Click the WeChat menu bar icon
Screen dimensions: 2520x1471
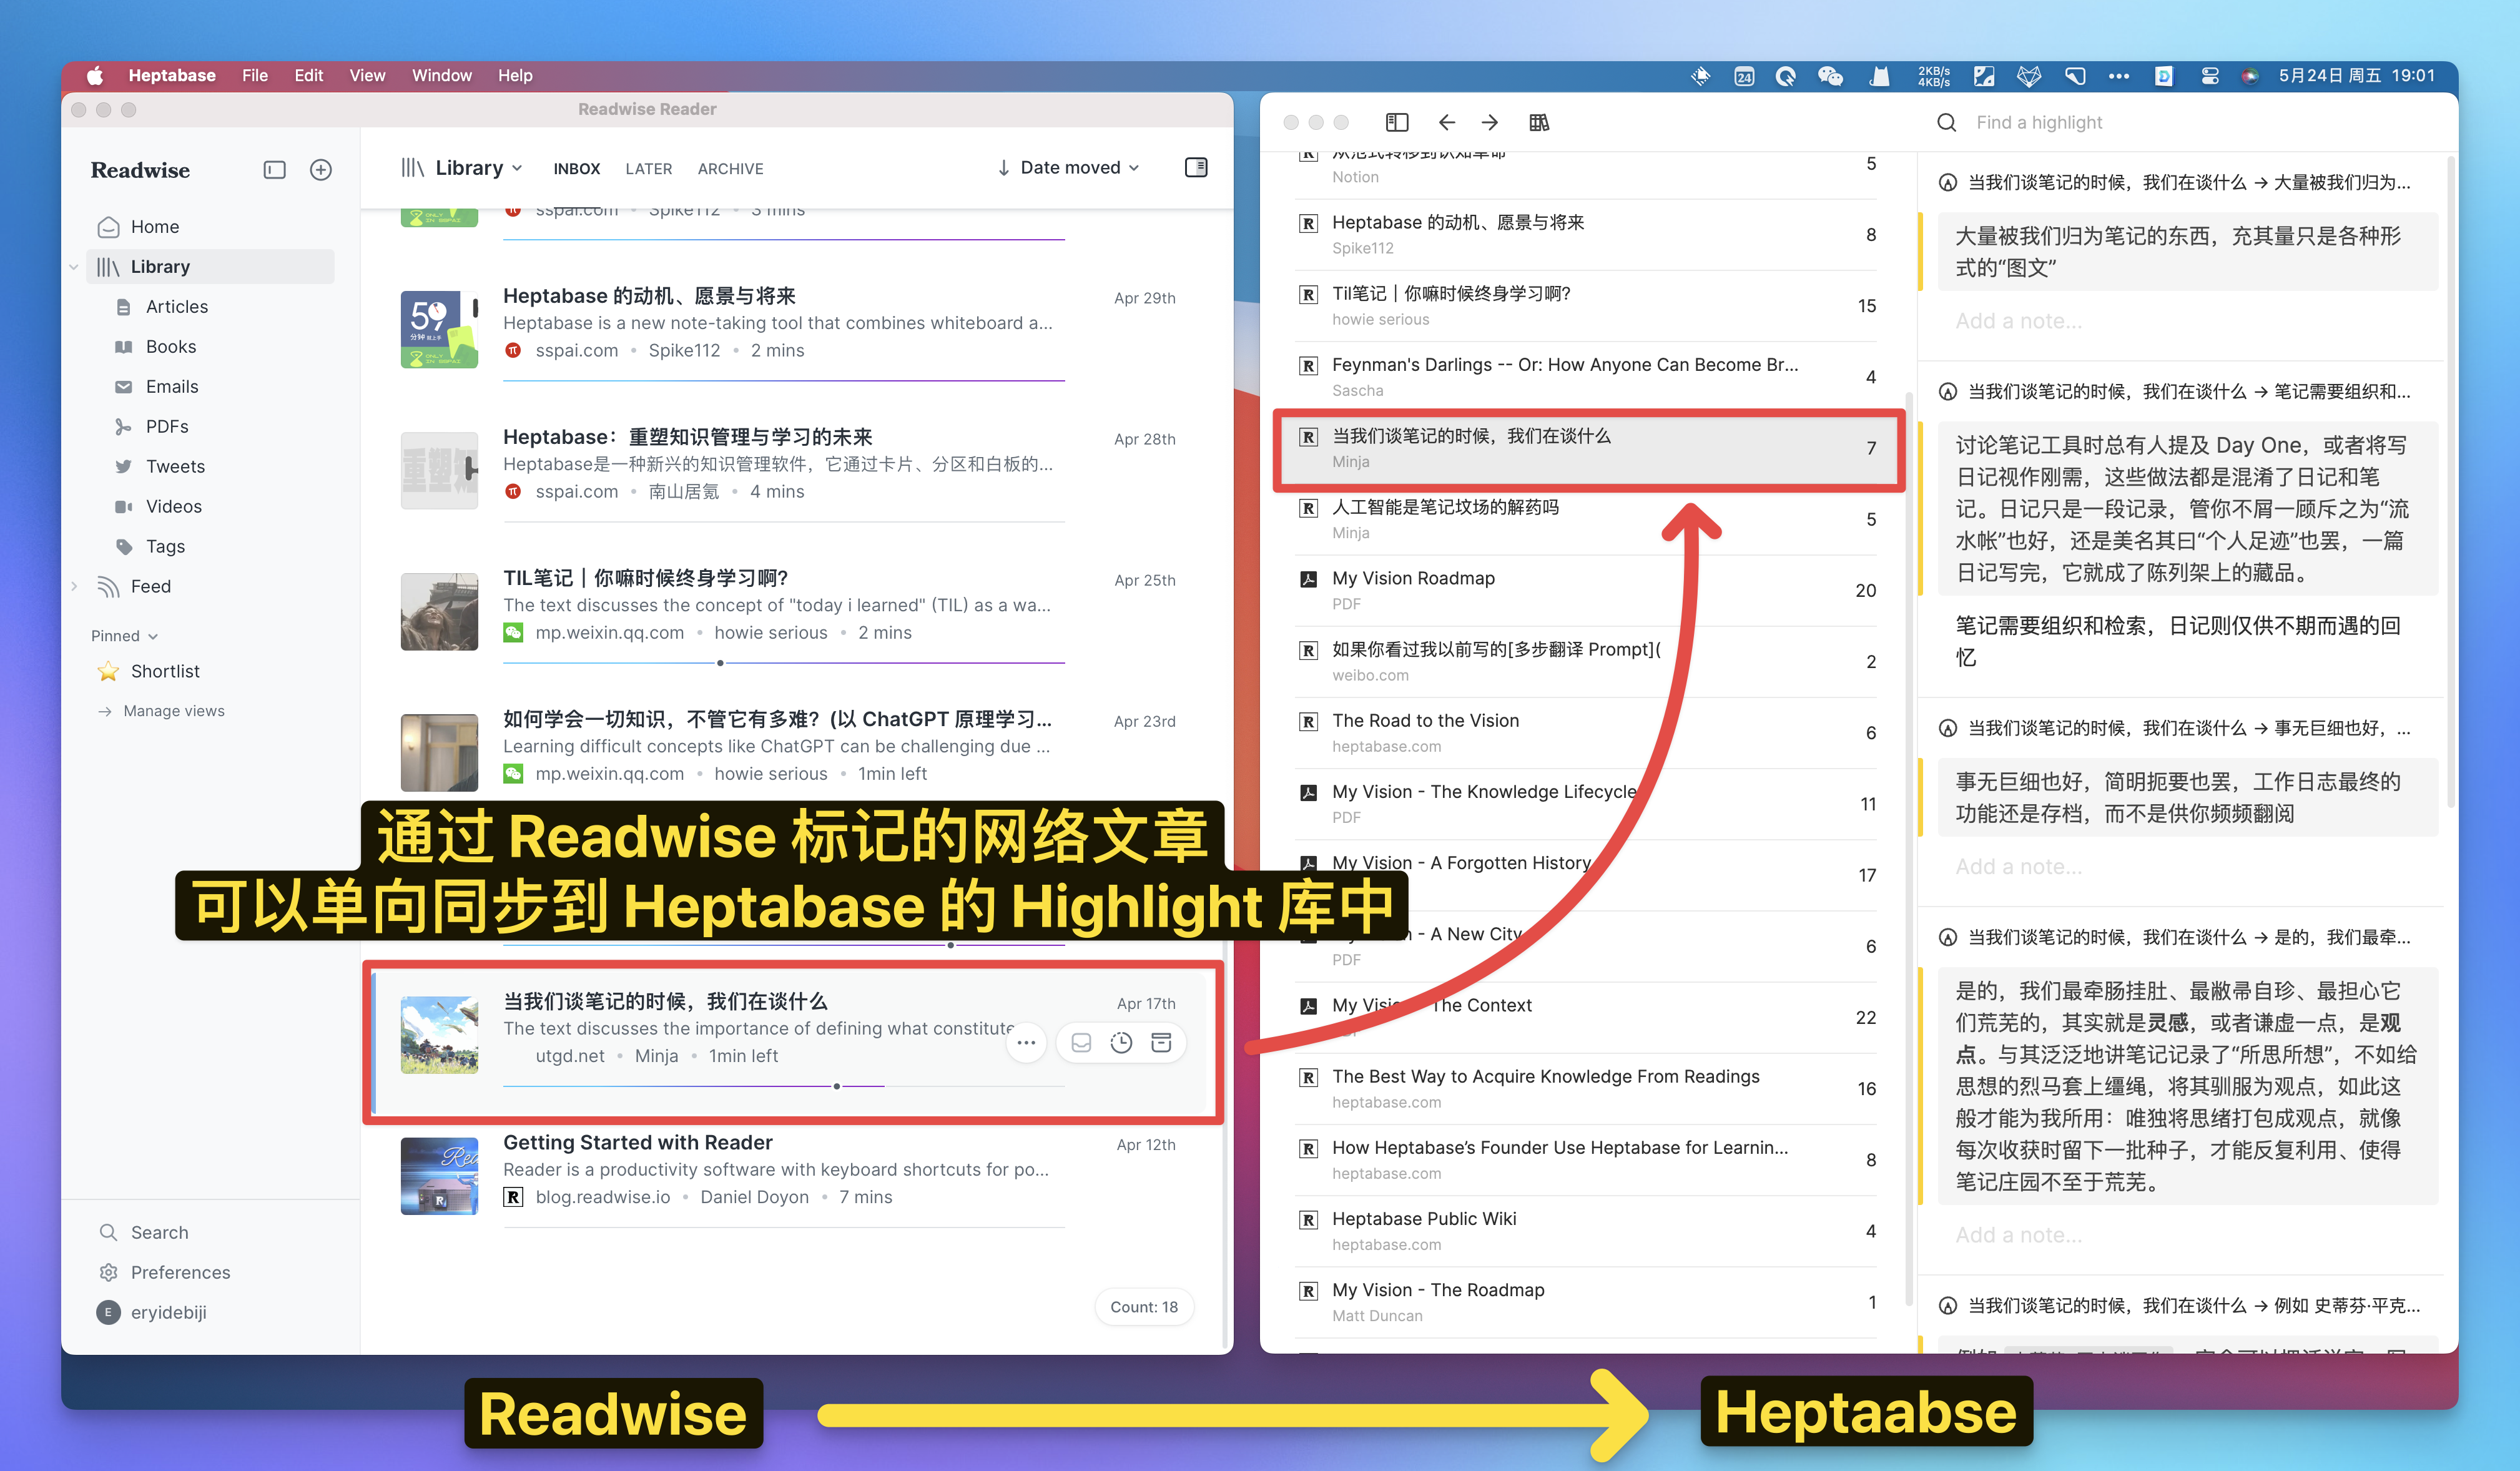pos(1830,76)
